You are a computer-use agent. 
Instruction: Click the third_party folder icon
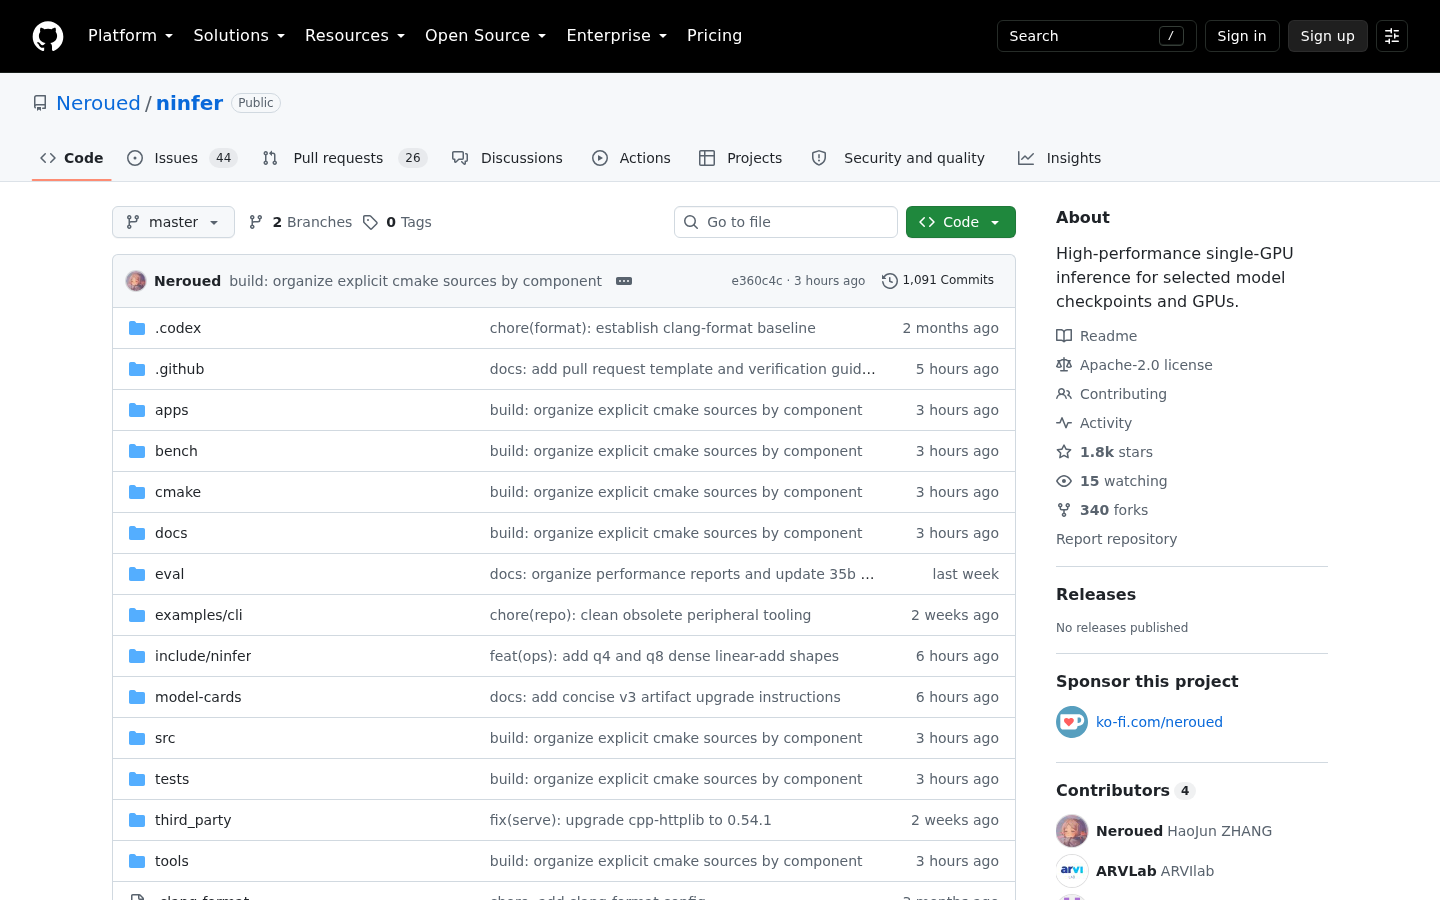pos(137,820)
